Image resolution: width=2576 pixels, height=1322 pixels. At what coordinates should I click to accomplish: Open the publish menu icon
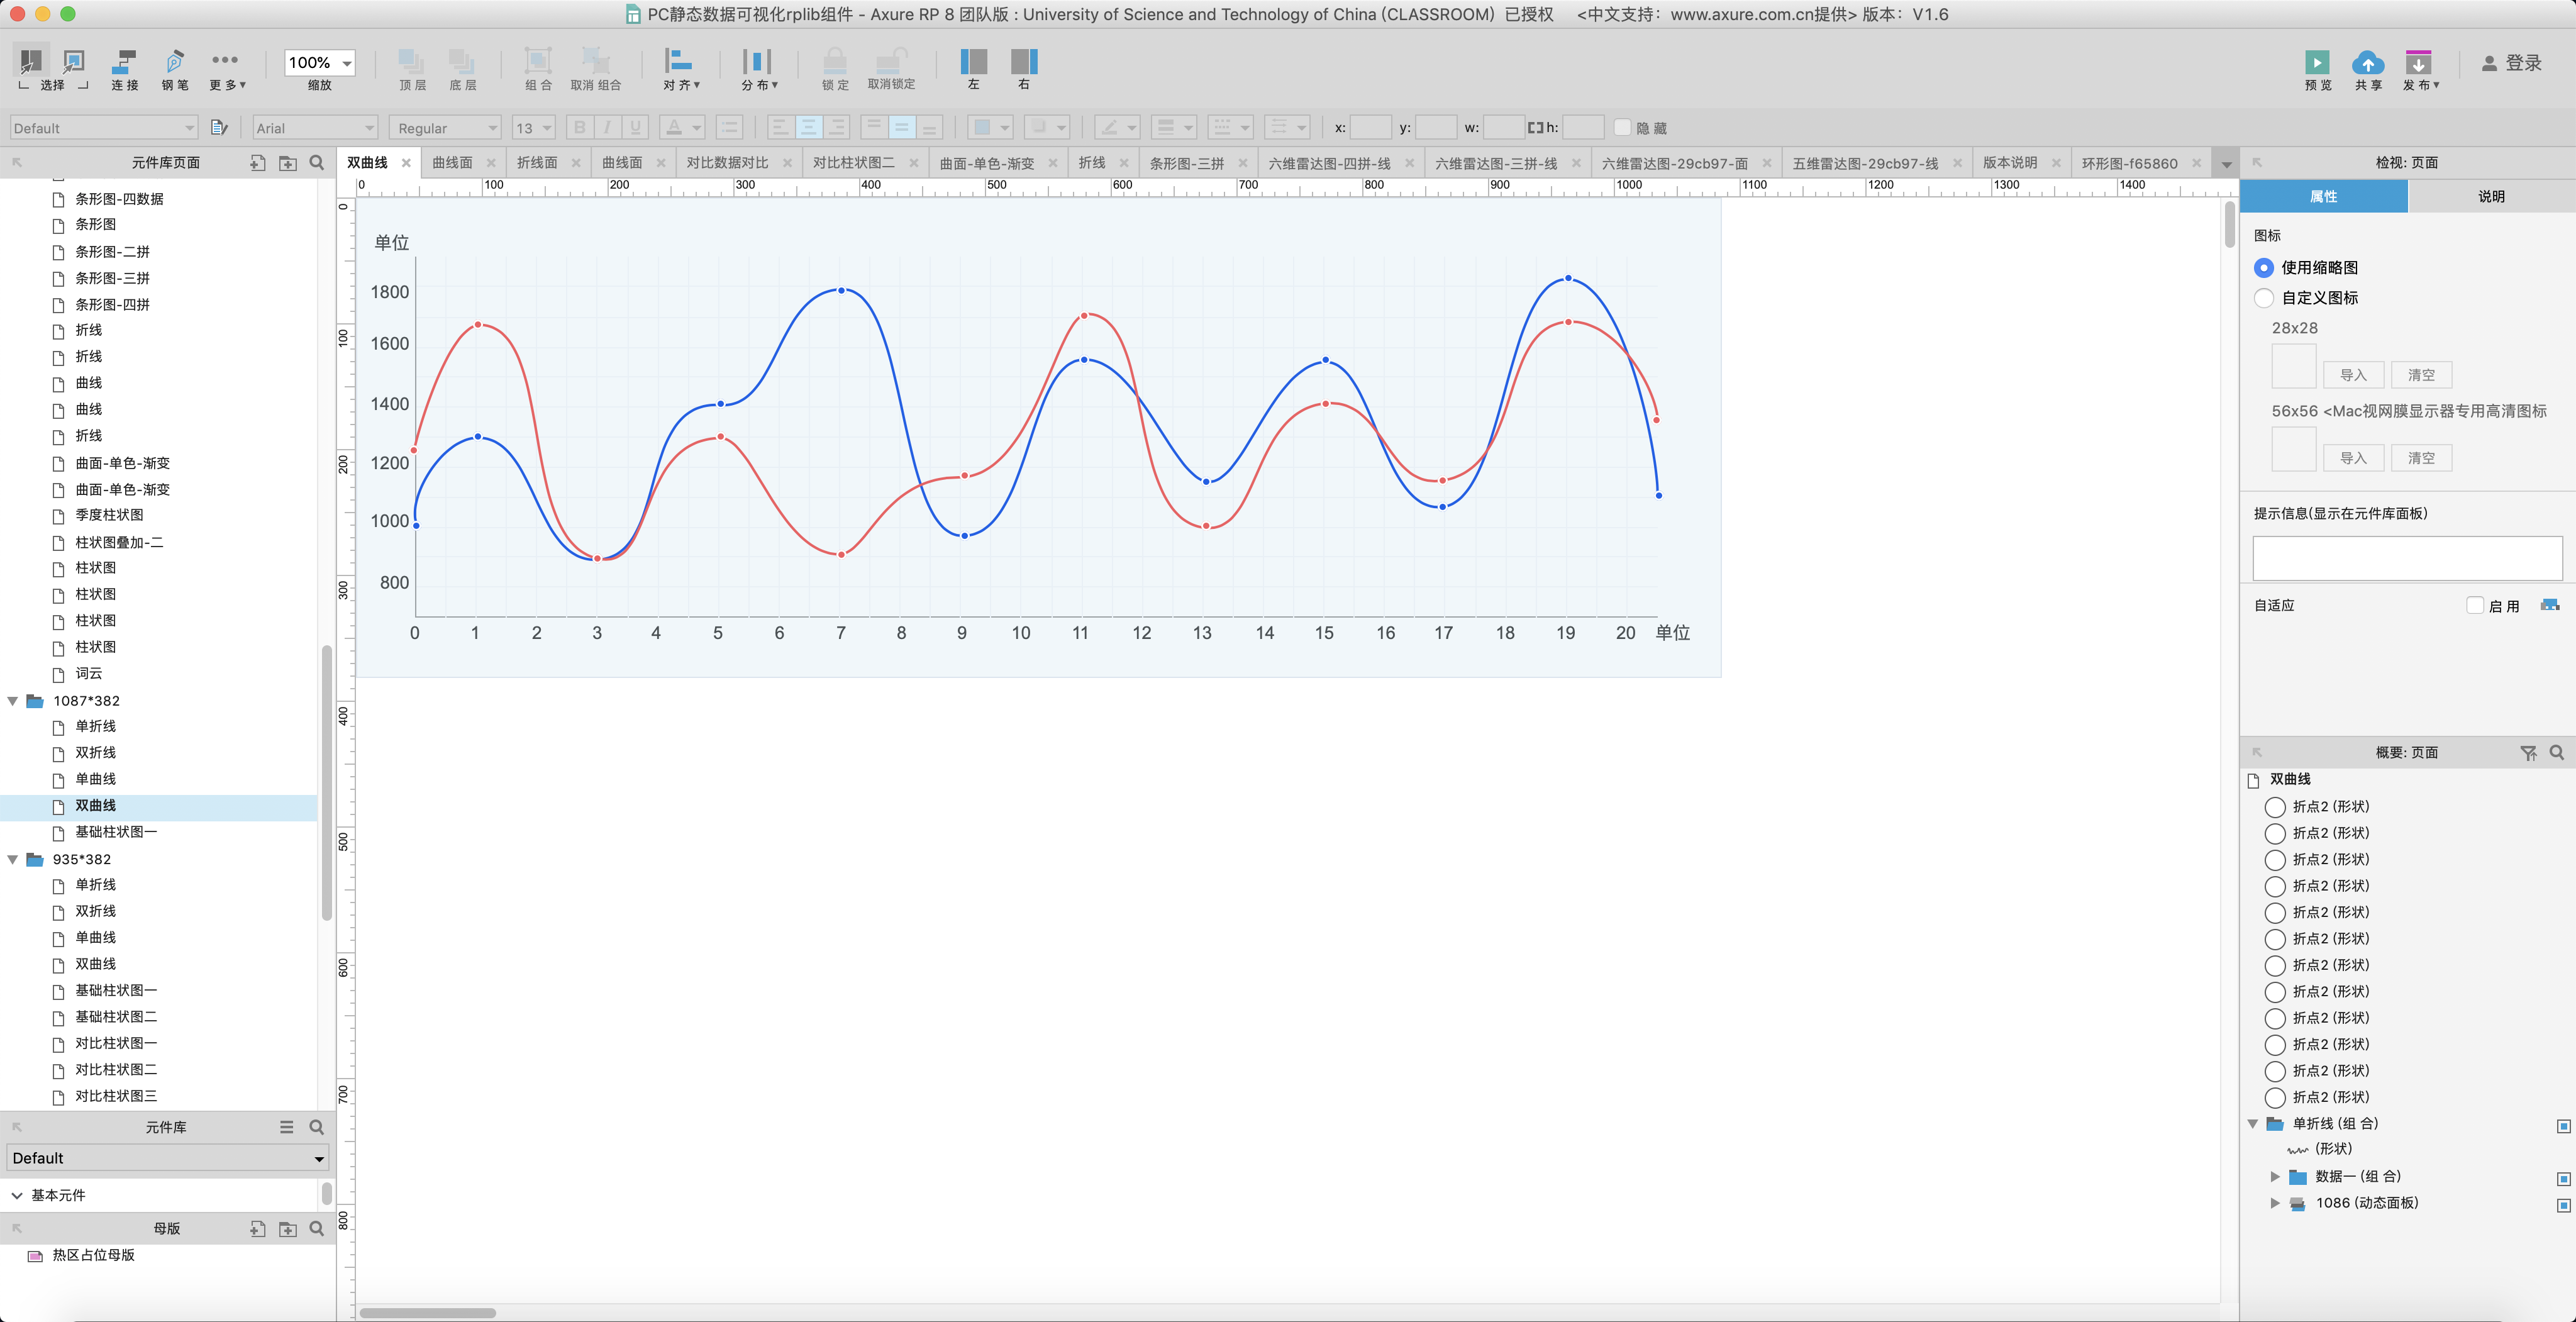click(2418, 62)
